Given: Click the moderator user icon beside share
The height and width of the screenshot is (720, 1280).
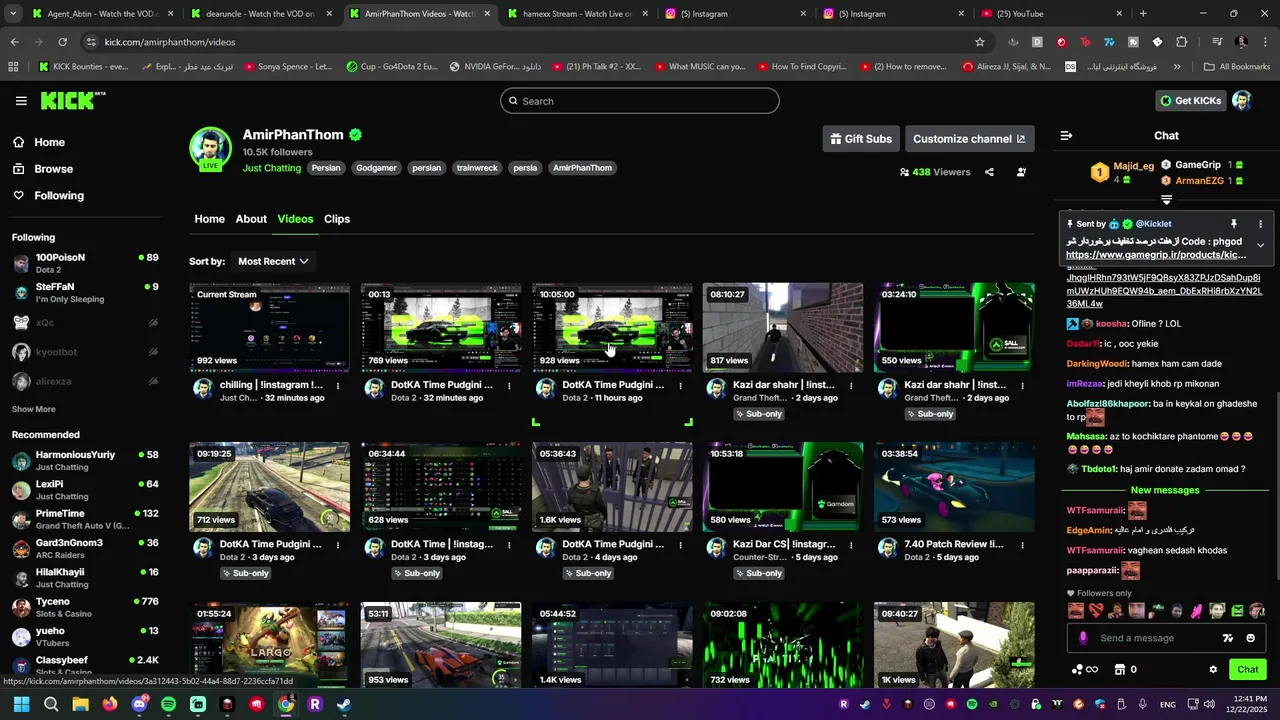Looking at the screenshot, I should click(1021, 172).
